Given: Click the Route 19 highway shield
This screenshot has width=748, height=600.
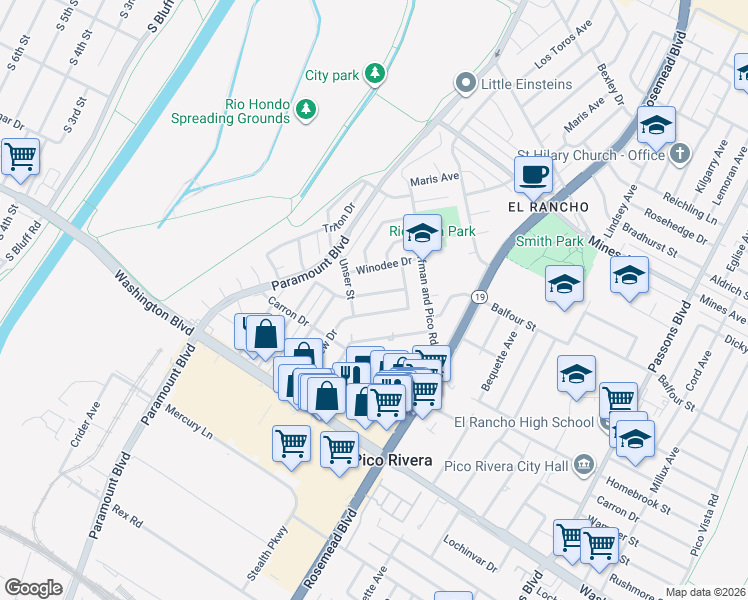Looking at the screenshot, I should point(480,298).
